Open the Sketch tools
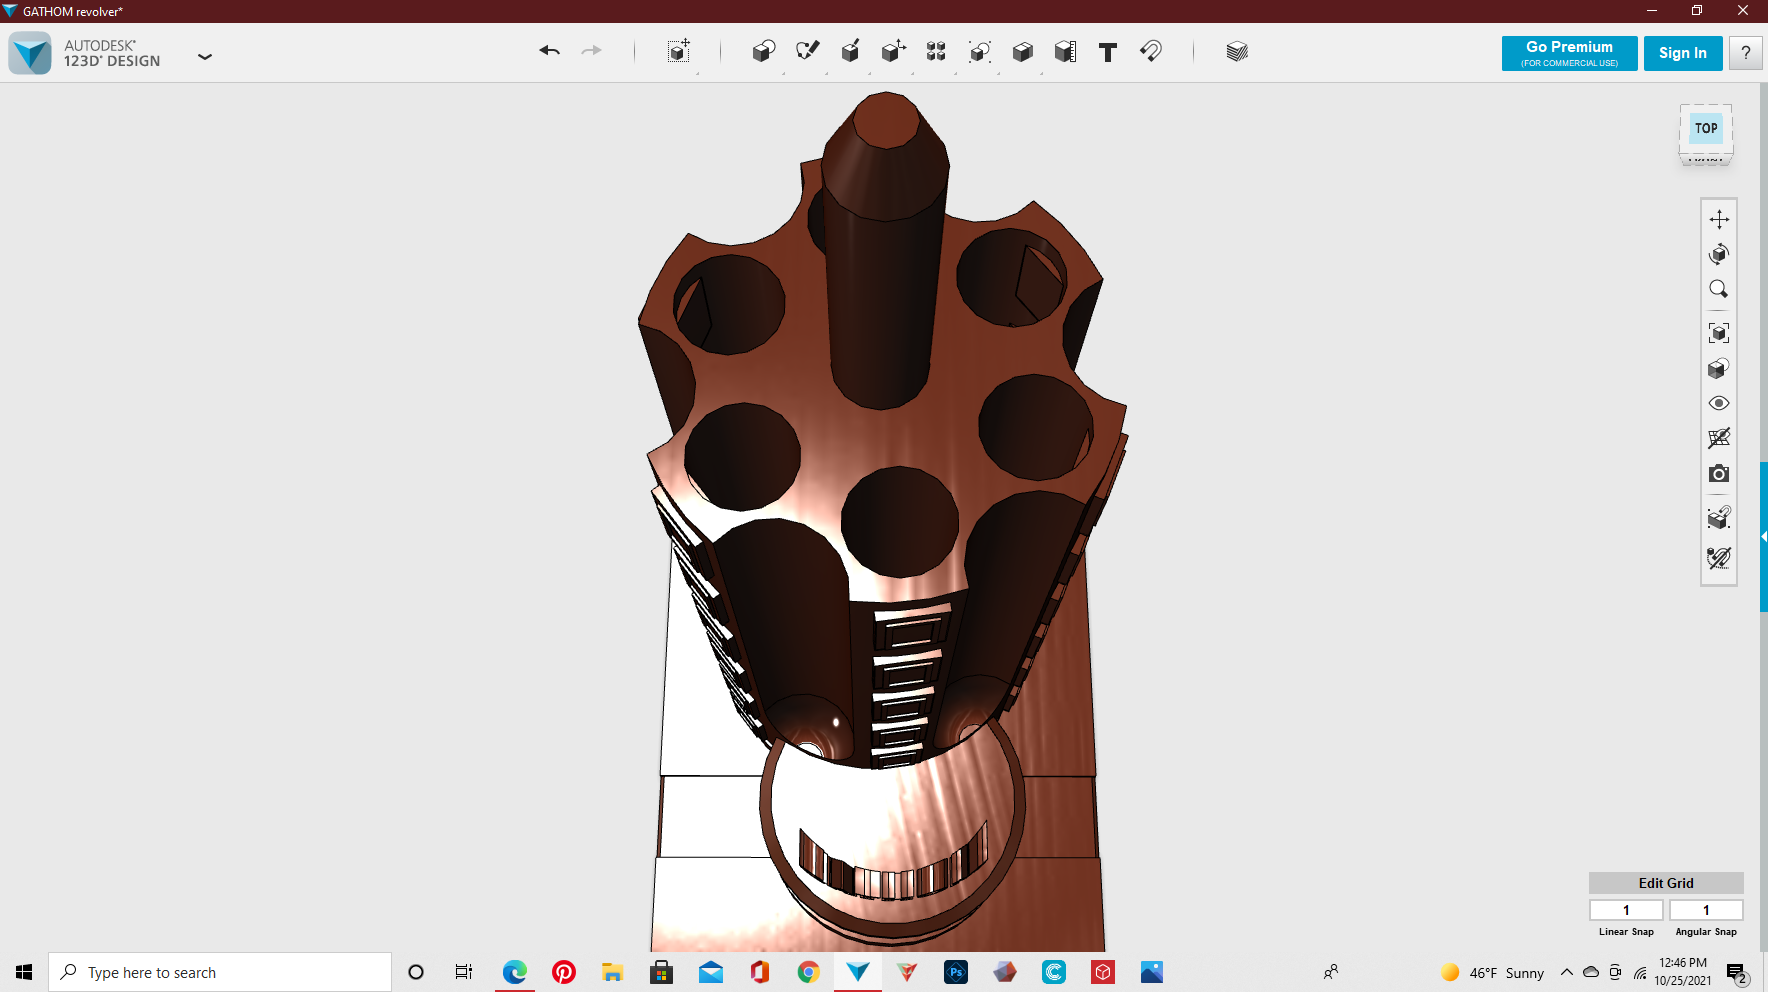Image resolution: width=1768 pixels, height=992 pixels. tap(807, 51)
